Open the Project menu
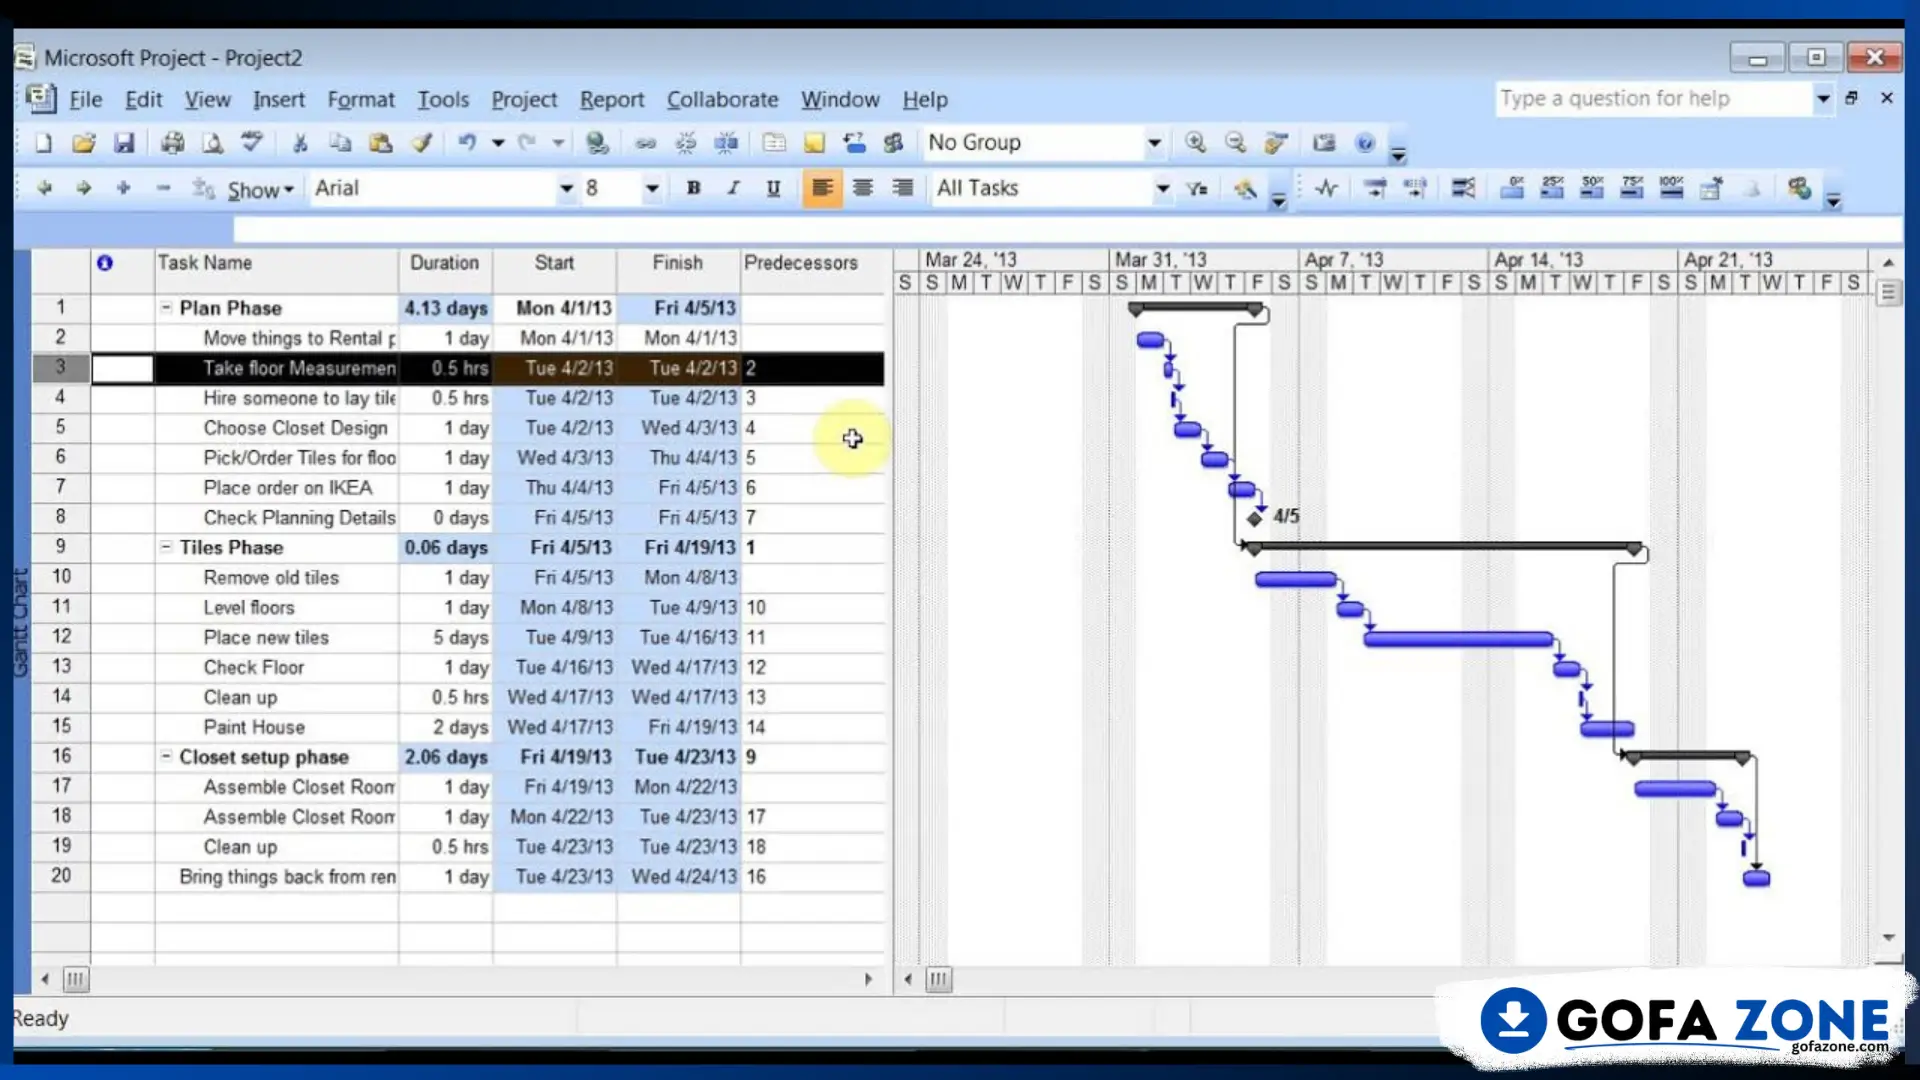The height and width of the screenshot is (1080, 1920). click(x=524, y=99)
